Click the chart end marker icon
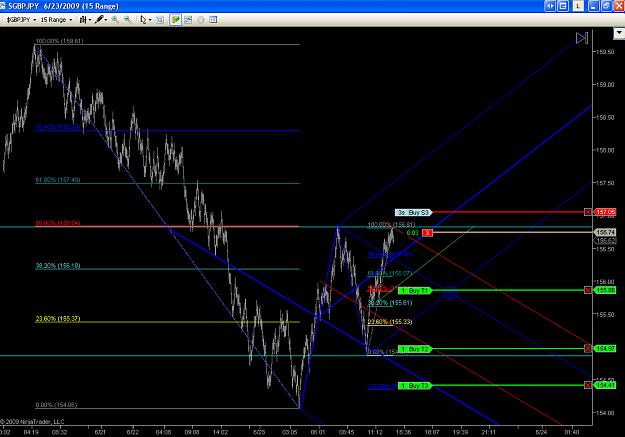Viewport: 625px width, 437px height. (582, 38)
